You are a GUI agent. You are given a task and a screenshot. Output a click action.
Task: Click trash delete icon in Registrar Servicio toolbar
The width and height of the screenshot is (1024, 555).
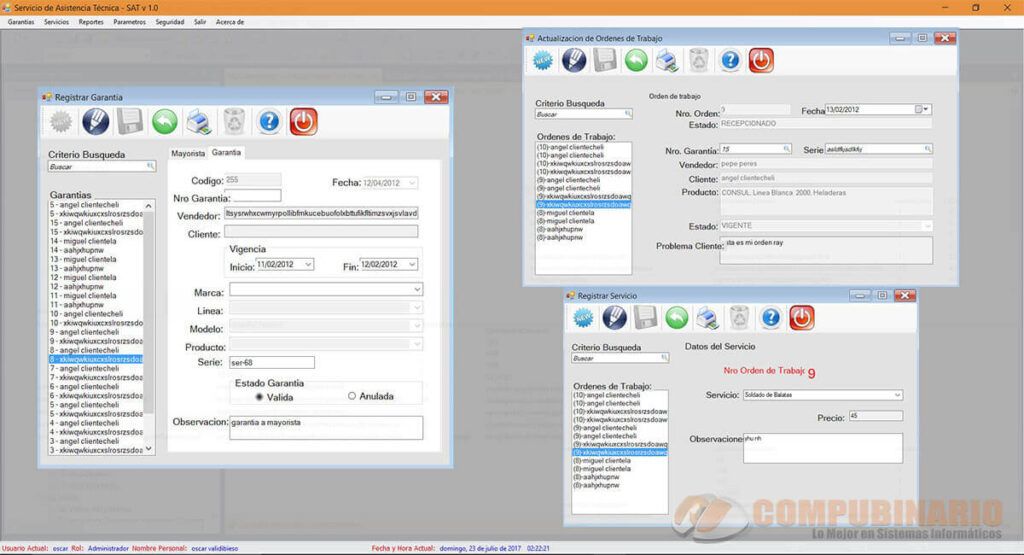tap(739, 318)
